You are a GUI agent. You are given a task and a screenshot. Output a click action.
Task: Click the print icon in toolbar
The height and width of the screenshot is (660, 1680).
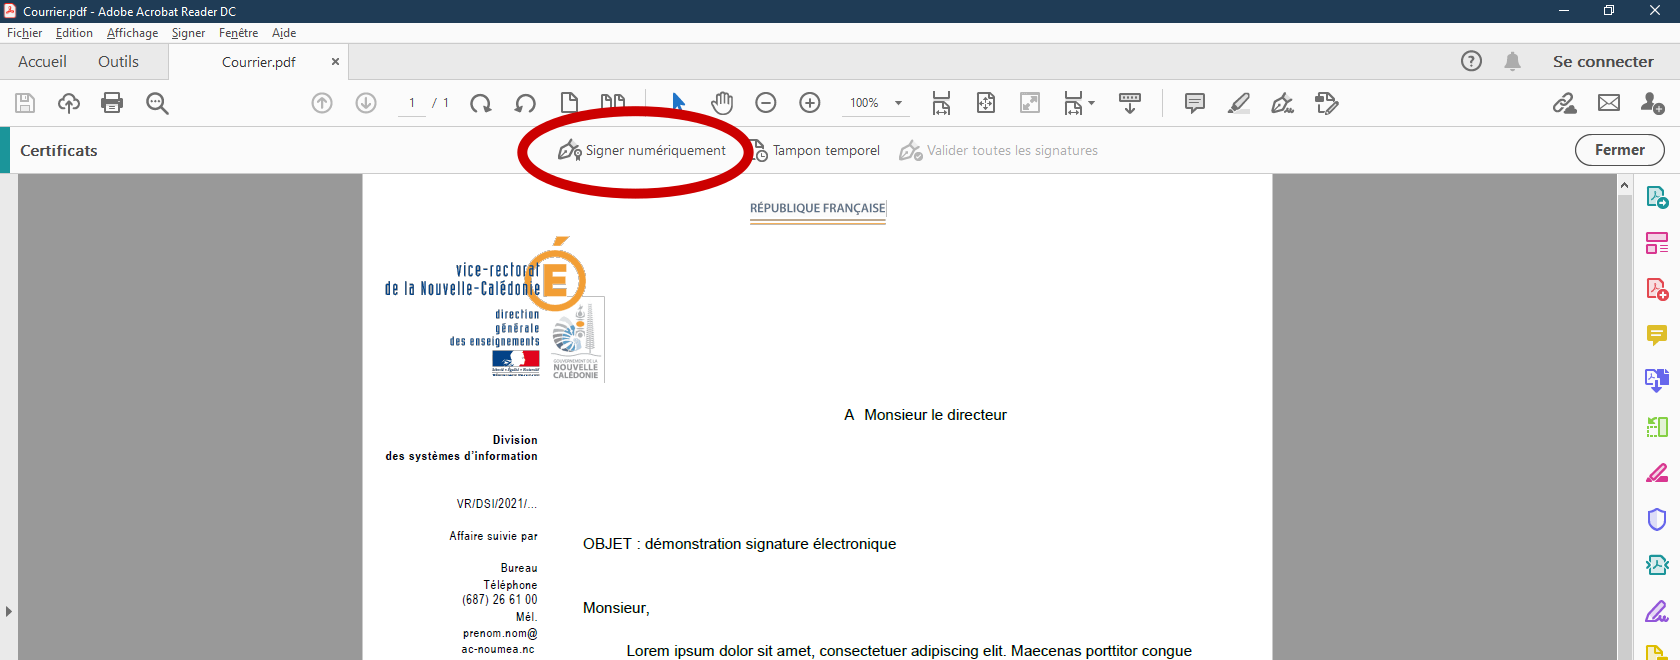tap(112, 103)
